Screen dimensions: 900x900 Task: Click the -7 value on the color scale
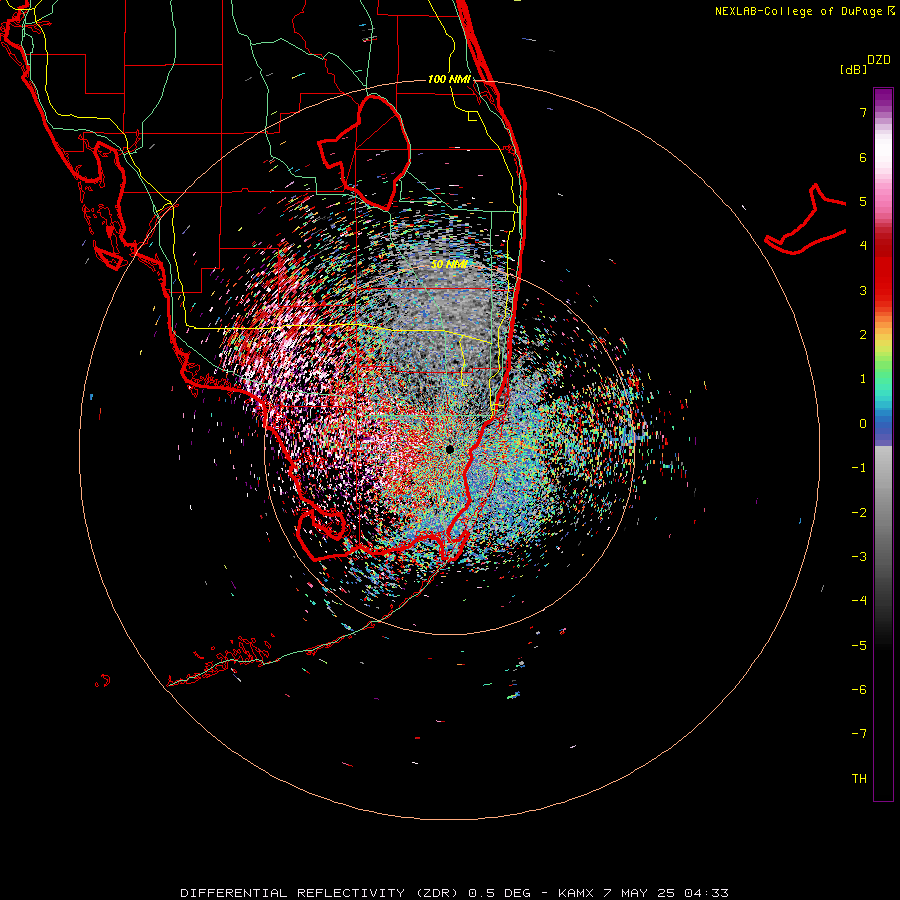[x=859, y=734]
